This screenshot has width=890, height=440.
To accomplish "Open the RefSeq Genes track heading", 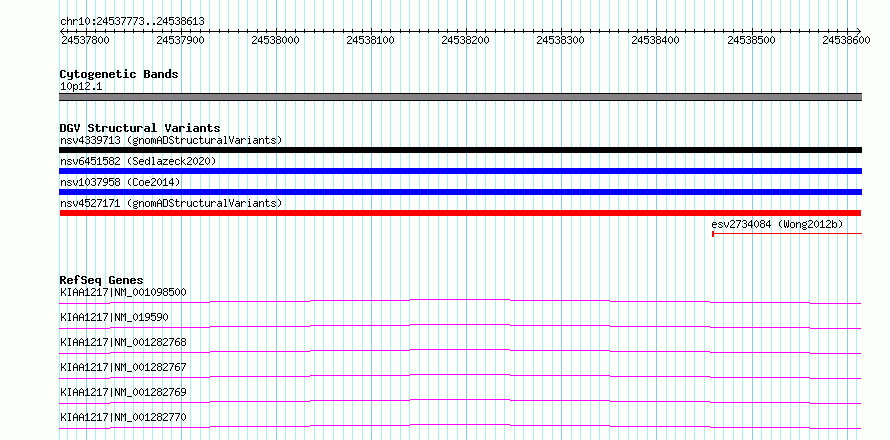I will [102, 280].
